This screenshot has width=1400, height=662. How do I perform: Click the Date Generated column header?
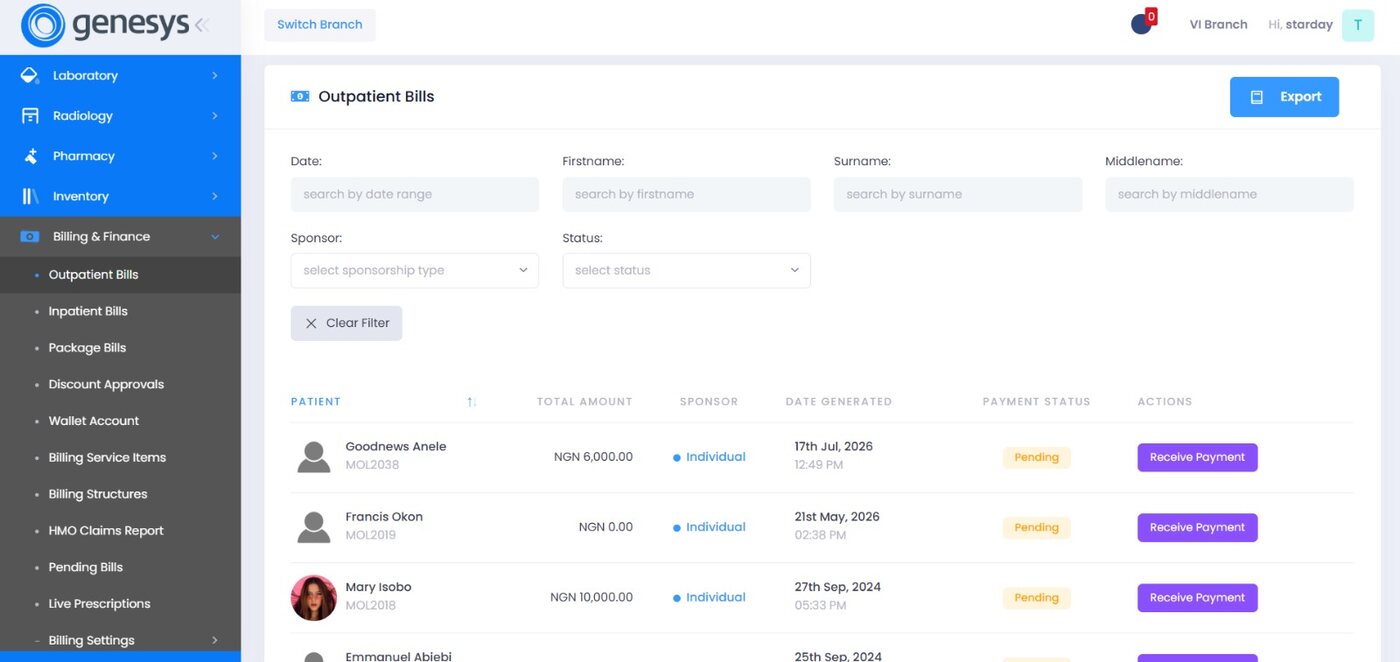839,402
